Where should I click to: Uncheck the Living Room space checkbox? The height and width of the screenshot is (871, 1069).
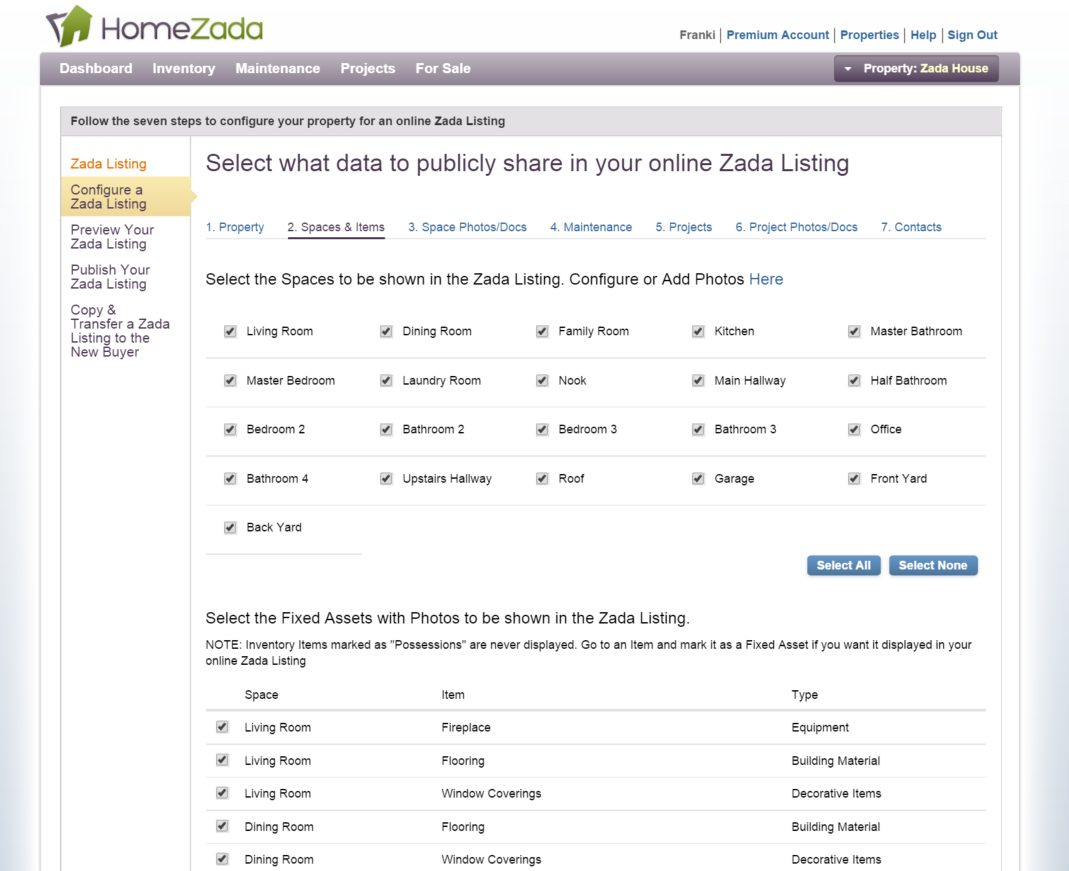pos(230,331)
